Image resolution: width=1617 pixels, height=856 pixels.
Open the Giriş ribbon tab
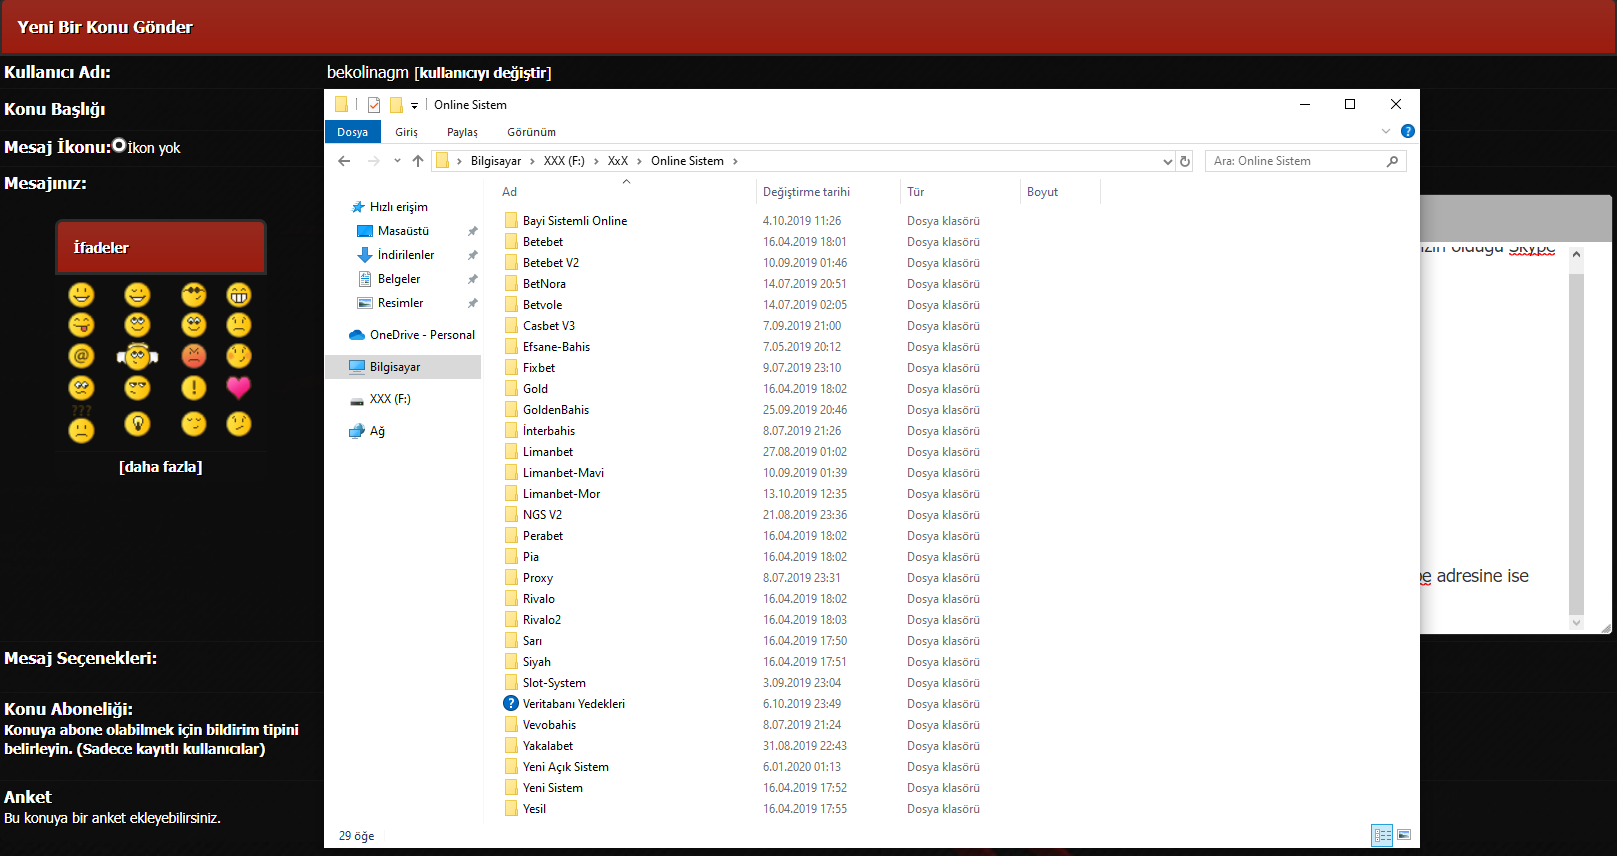click(x=406, y=132)
